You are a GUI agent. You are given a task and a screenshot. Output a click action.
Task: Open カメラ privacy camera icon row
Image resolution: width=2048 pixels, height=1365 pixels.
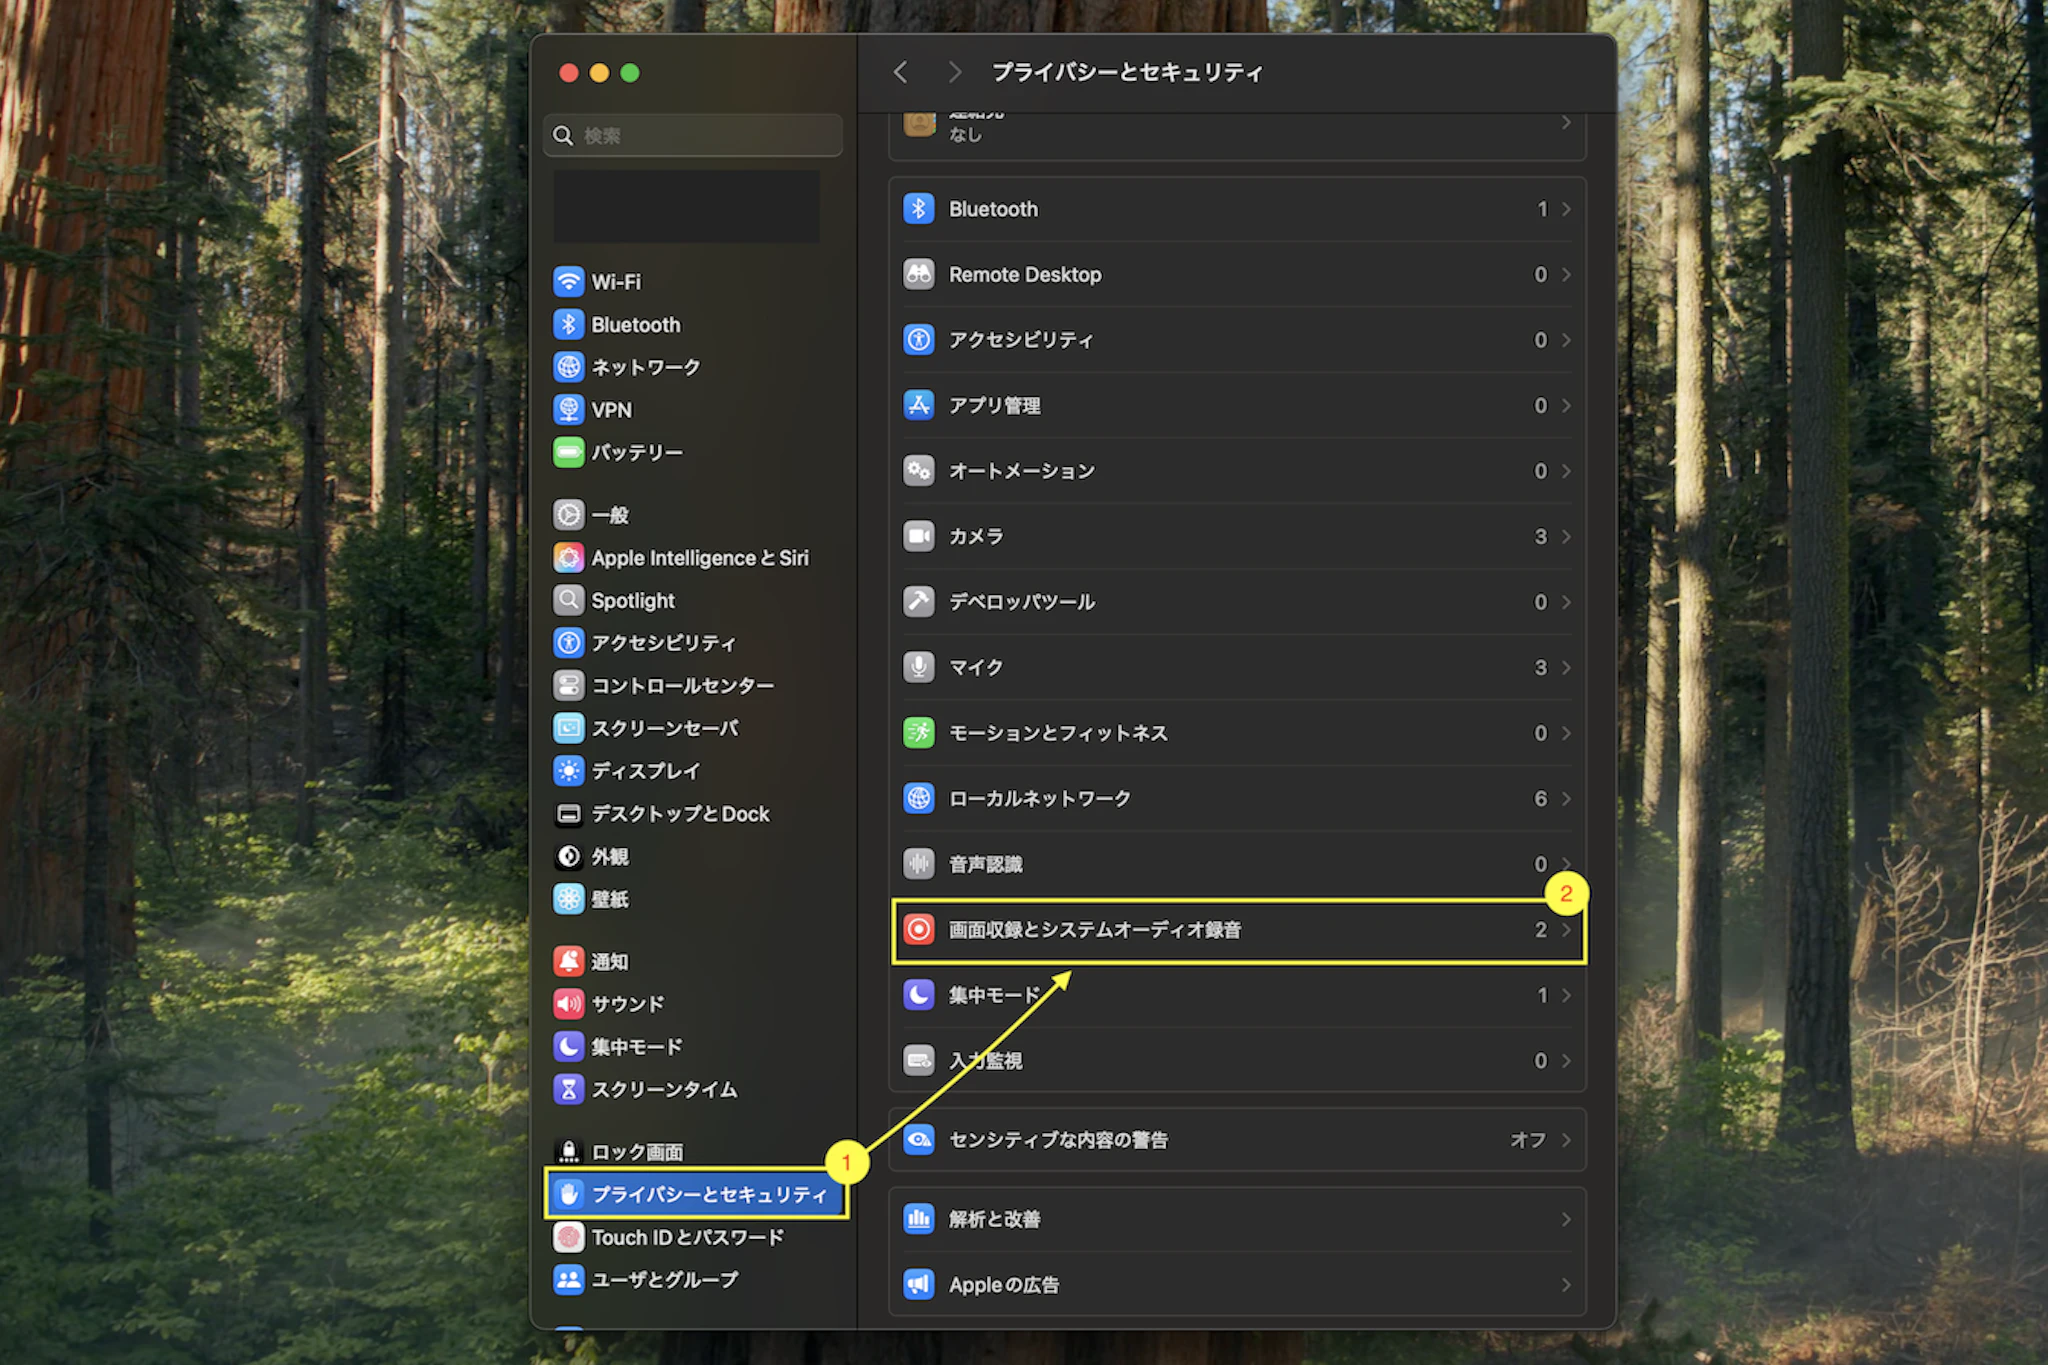coord(918,536)
